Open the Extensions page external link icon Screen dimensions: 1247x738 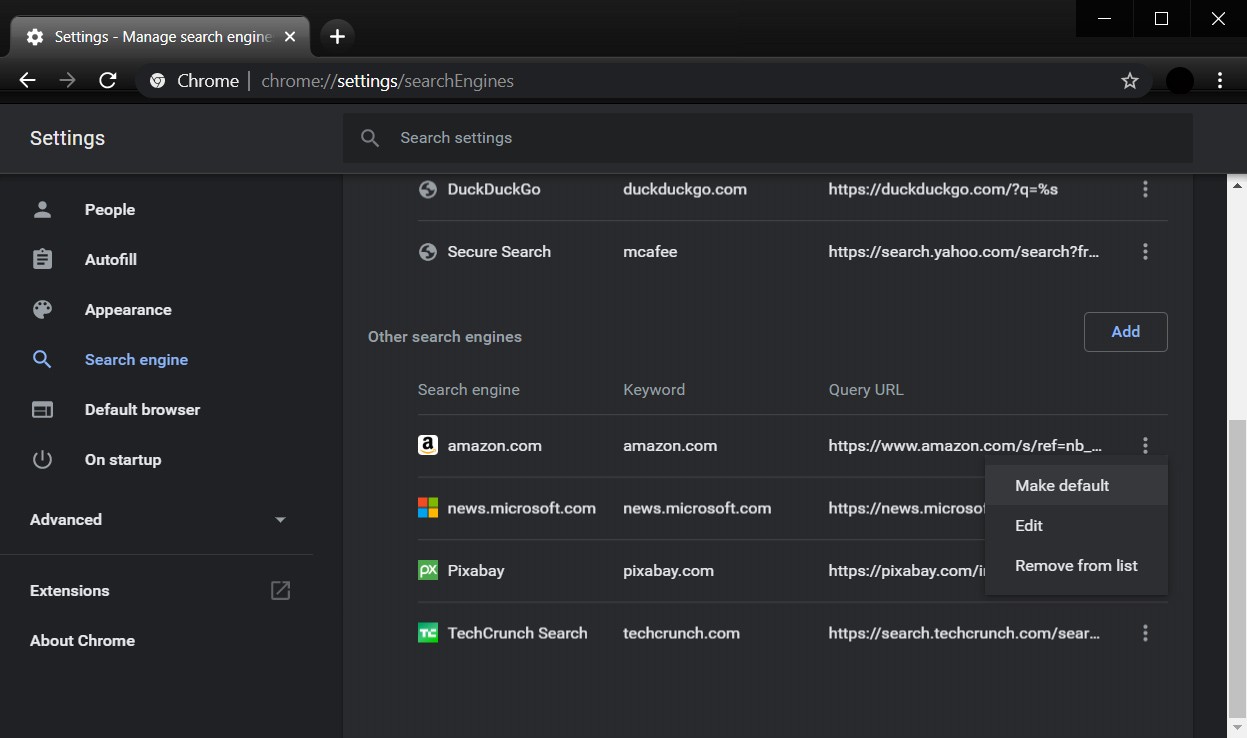coord(280,590)
